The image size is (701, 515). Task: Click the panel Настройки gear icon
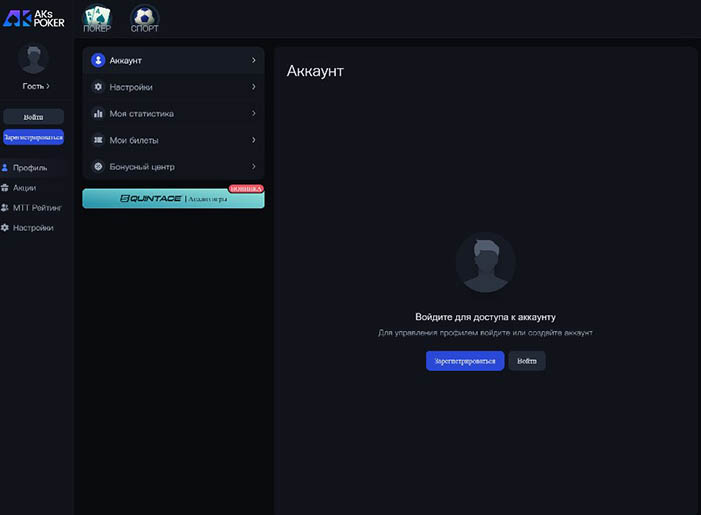click(x=98, y=87)
